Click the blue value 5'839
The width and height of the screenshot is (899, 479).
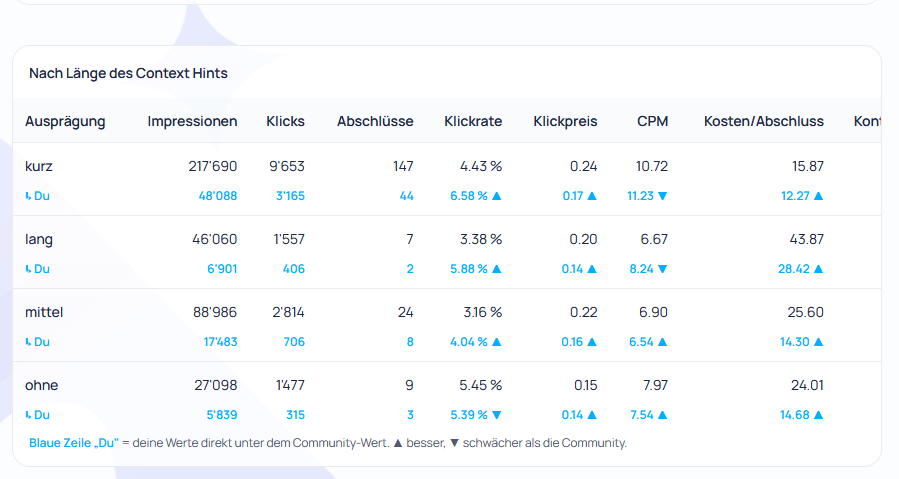point(222,414)
